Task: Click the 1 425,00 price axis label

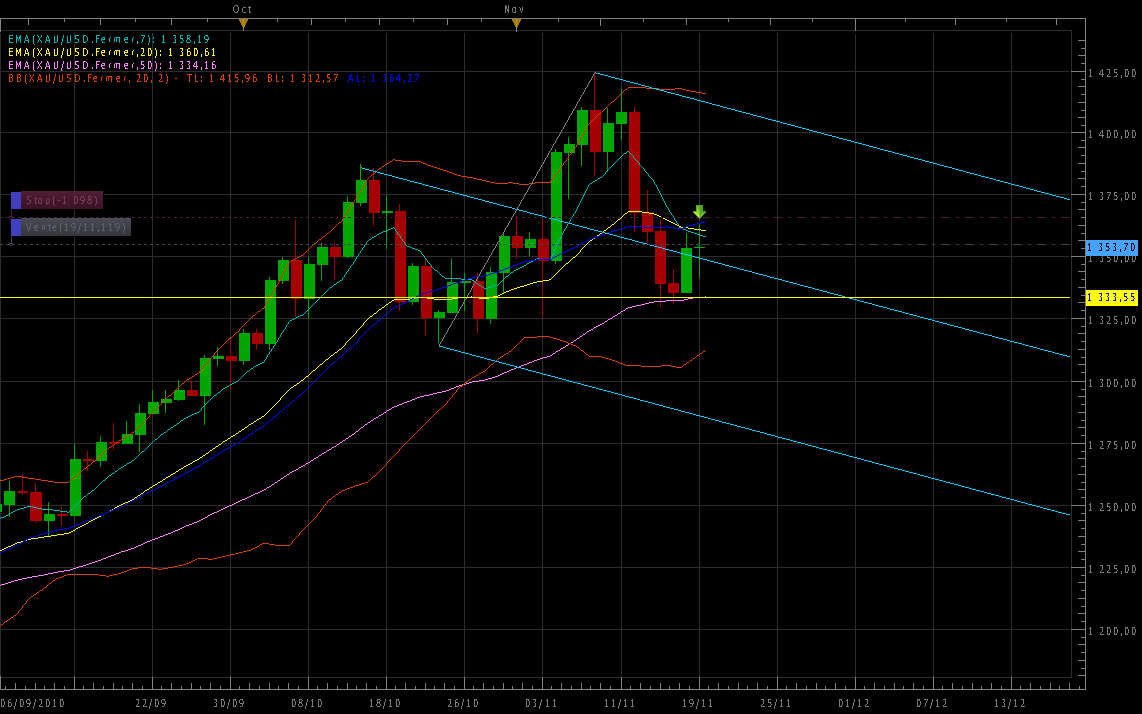Action: point(1112,73)
